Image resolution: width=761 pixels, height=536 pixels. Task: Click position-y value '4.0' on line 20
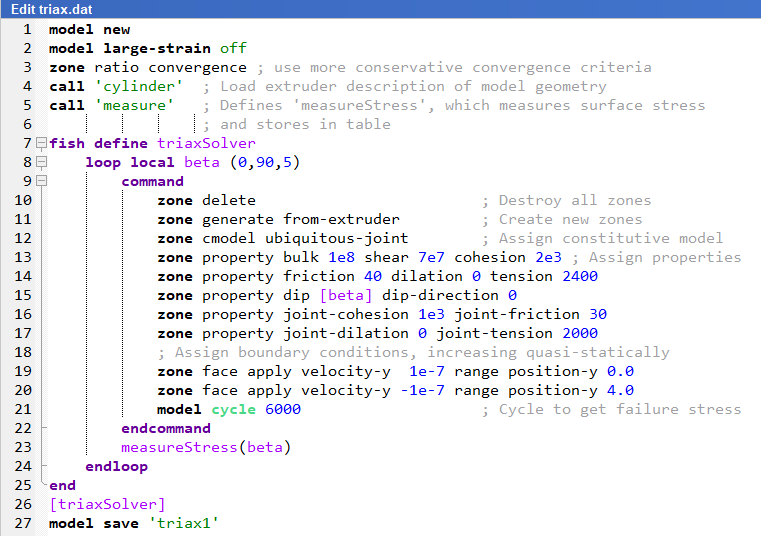pos(620,390)
